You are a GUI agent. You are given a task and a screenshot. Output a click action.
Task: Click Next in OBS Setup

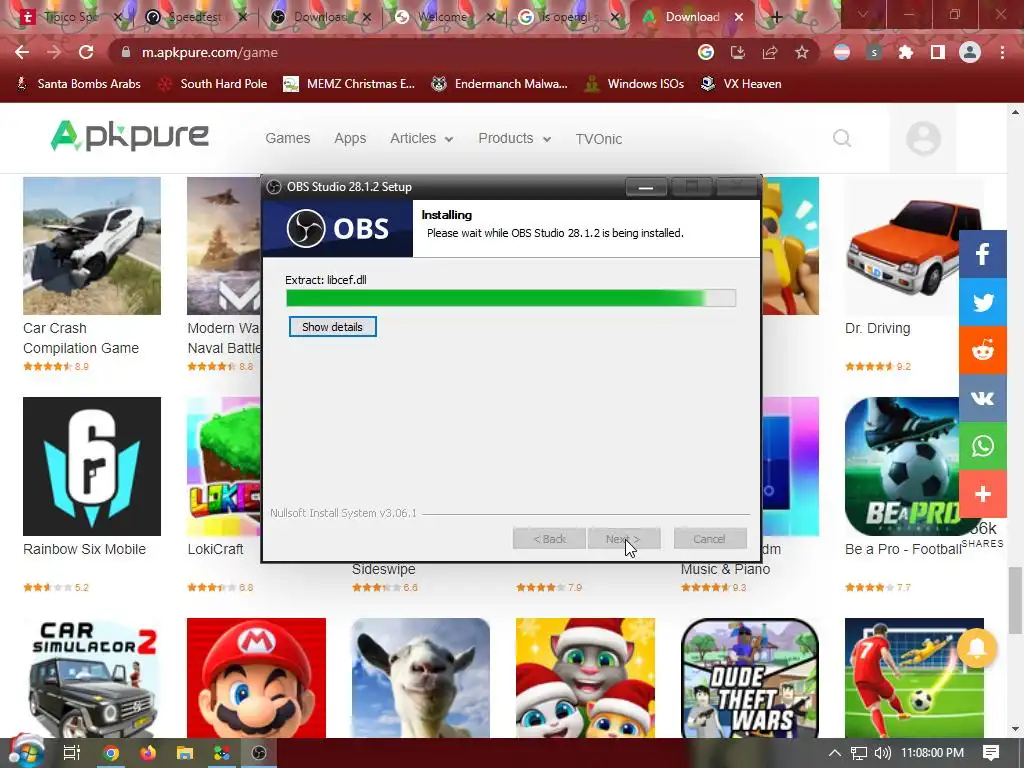pyautogui.click(x=623, y=539)
